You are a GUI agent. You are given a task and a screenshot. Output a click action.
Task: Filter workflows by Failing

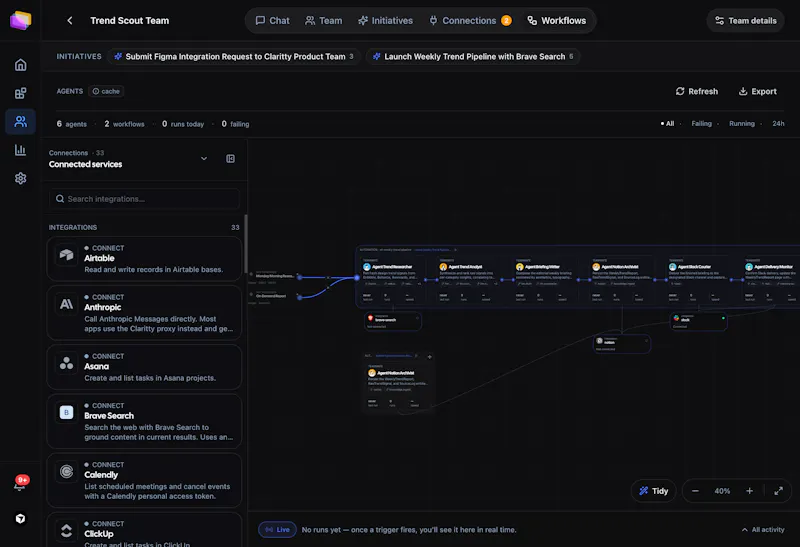[x=702, y=123]
